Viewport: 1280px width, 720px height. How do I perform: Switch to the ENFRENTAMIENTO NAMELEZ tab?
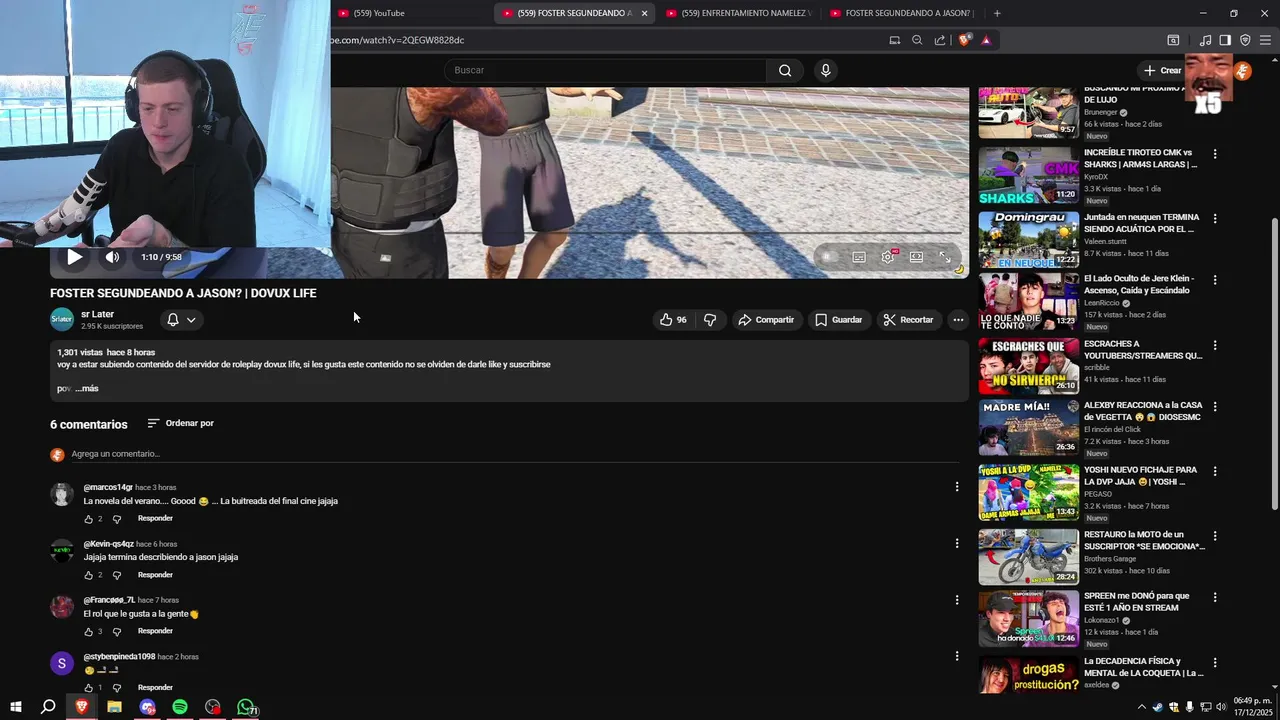coord(738,13)
